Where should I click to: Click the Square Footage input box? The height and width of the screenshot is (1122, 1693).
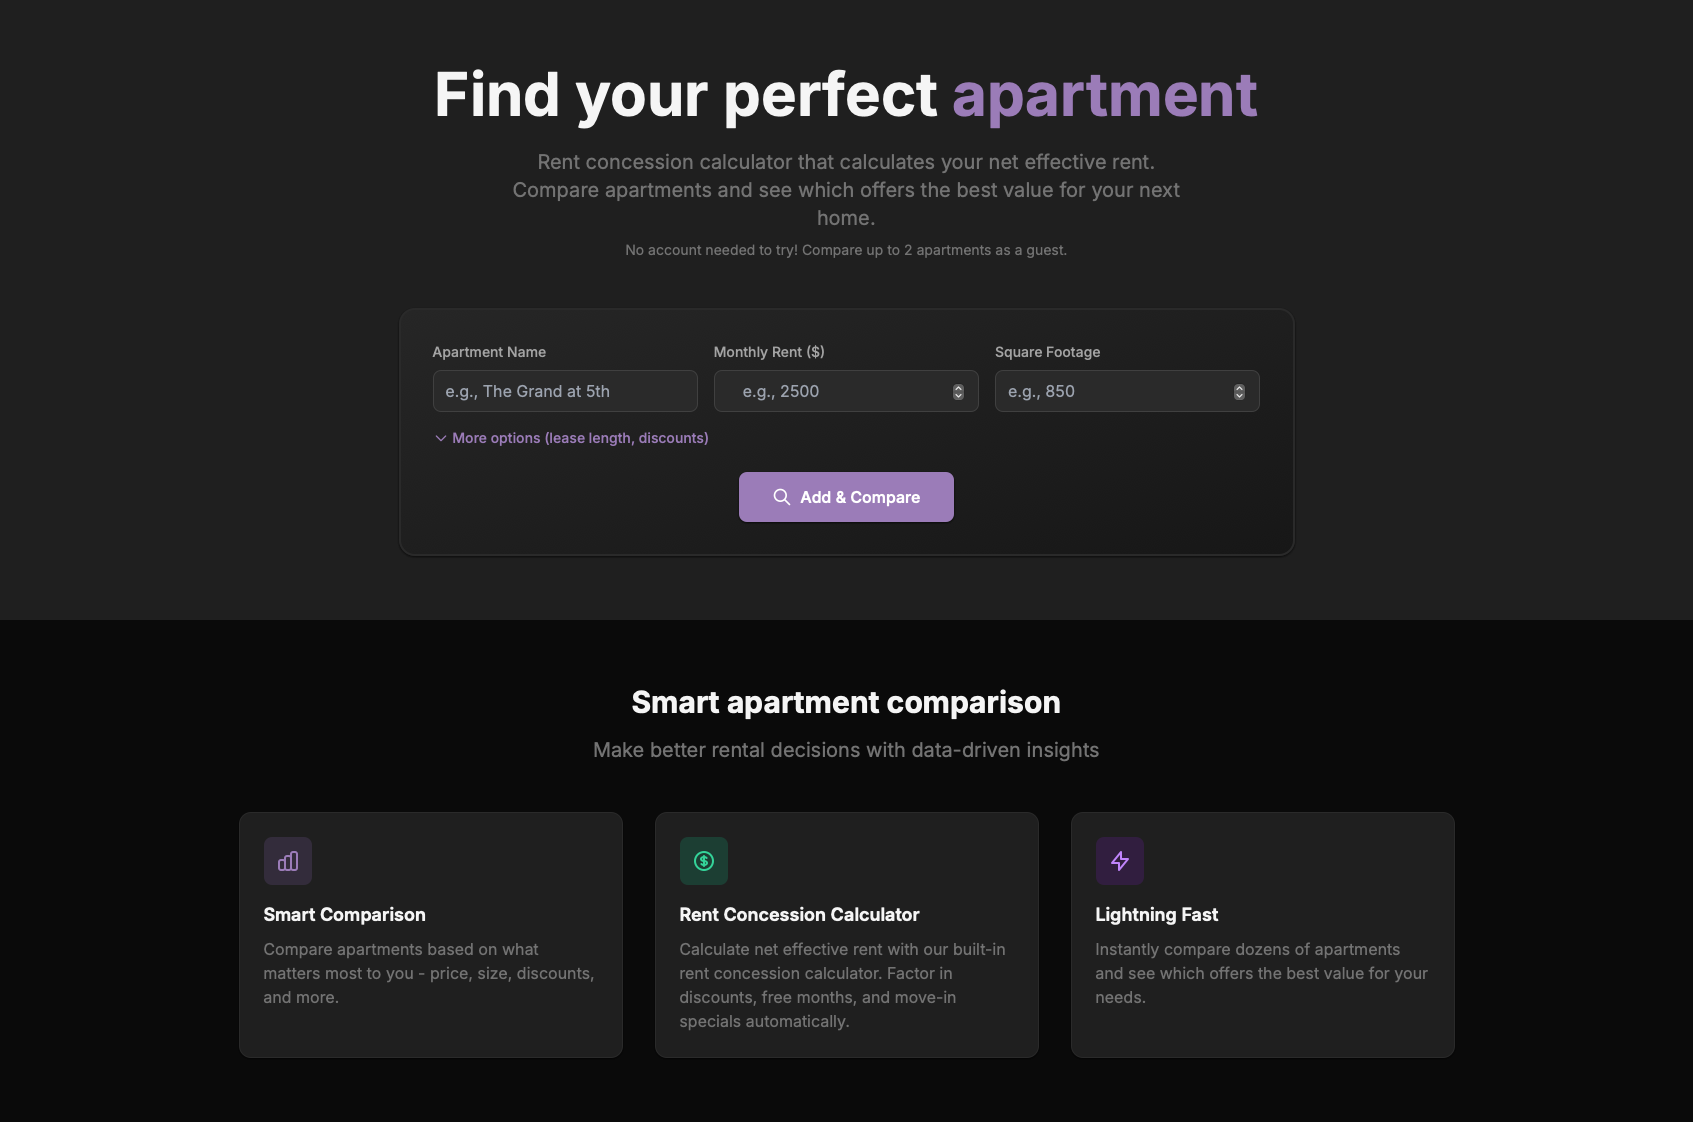coord(1110,391)
